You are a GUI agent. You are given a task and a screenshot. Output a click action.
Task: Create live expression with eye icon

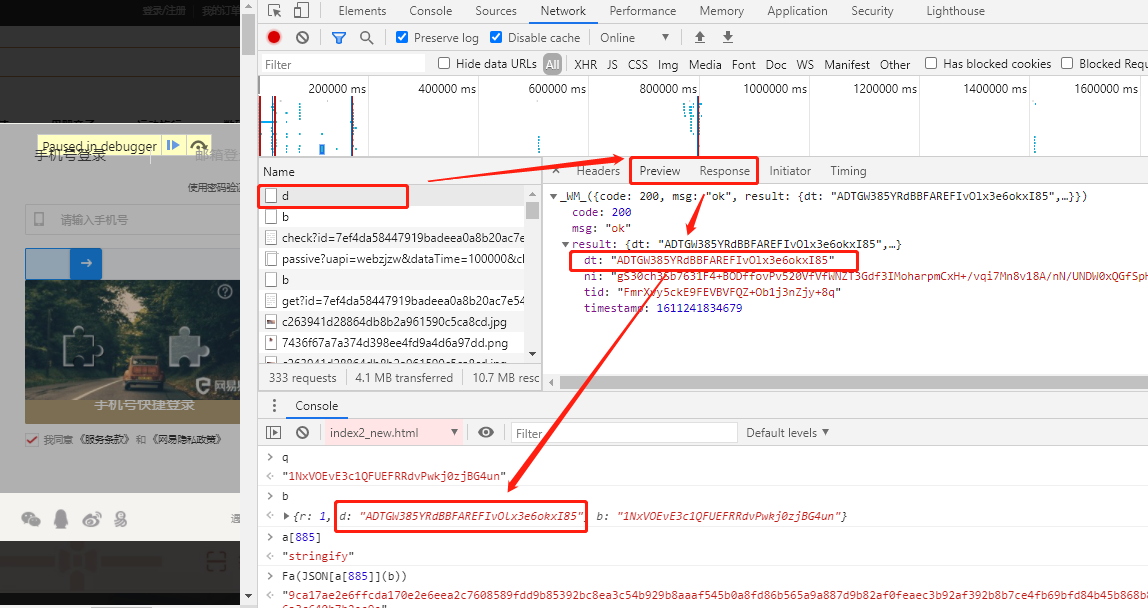(485, 433)
